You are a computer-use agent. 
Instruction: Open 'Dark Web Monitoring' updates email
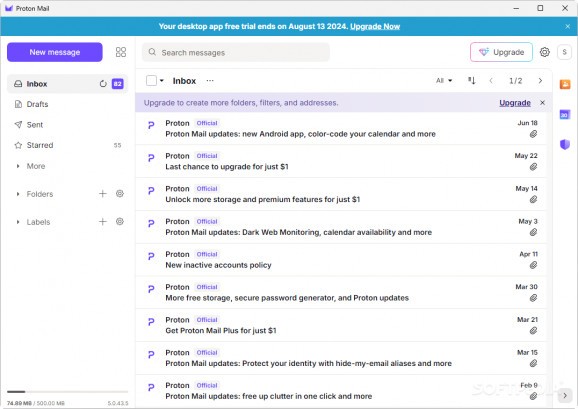[x=341, y=227]
